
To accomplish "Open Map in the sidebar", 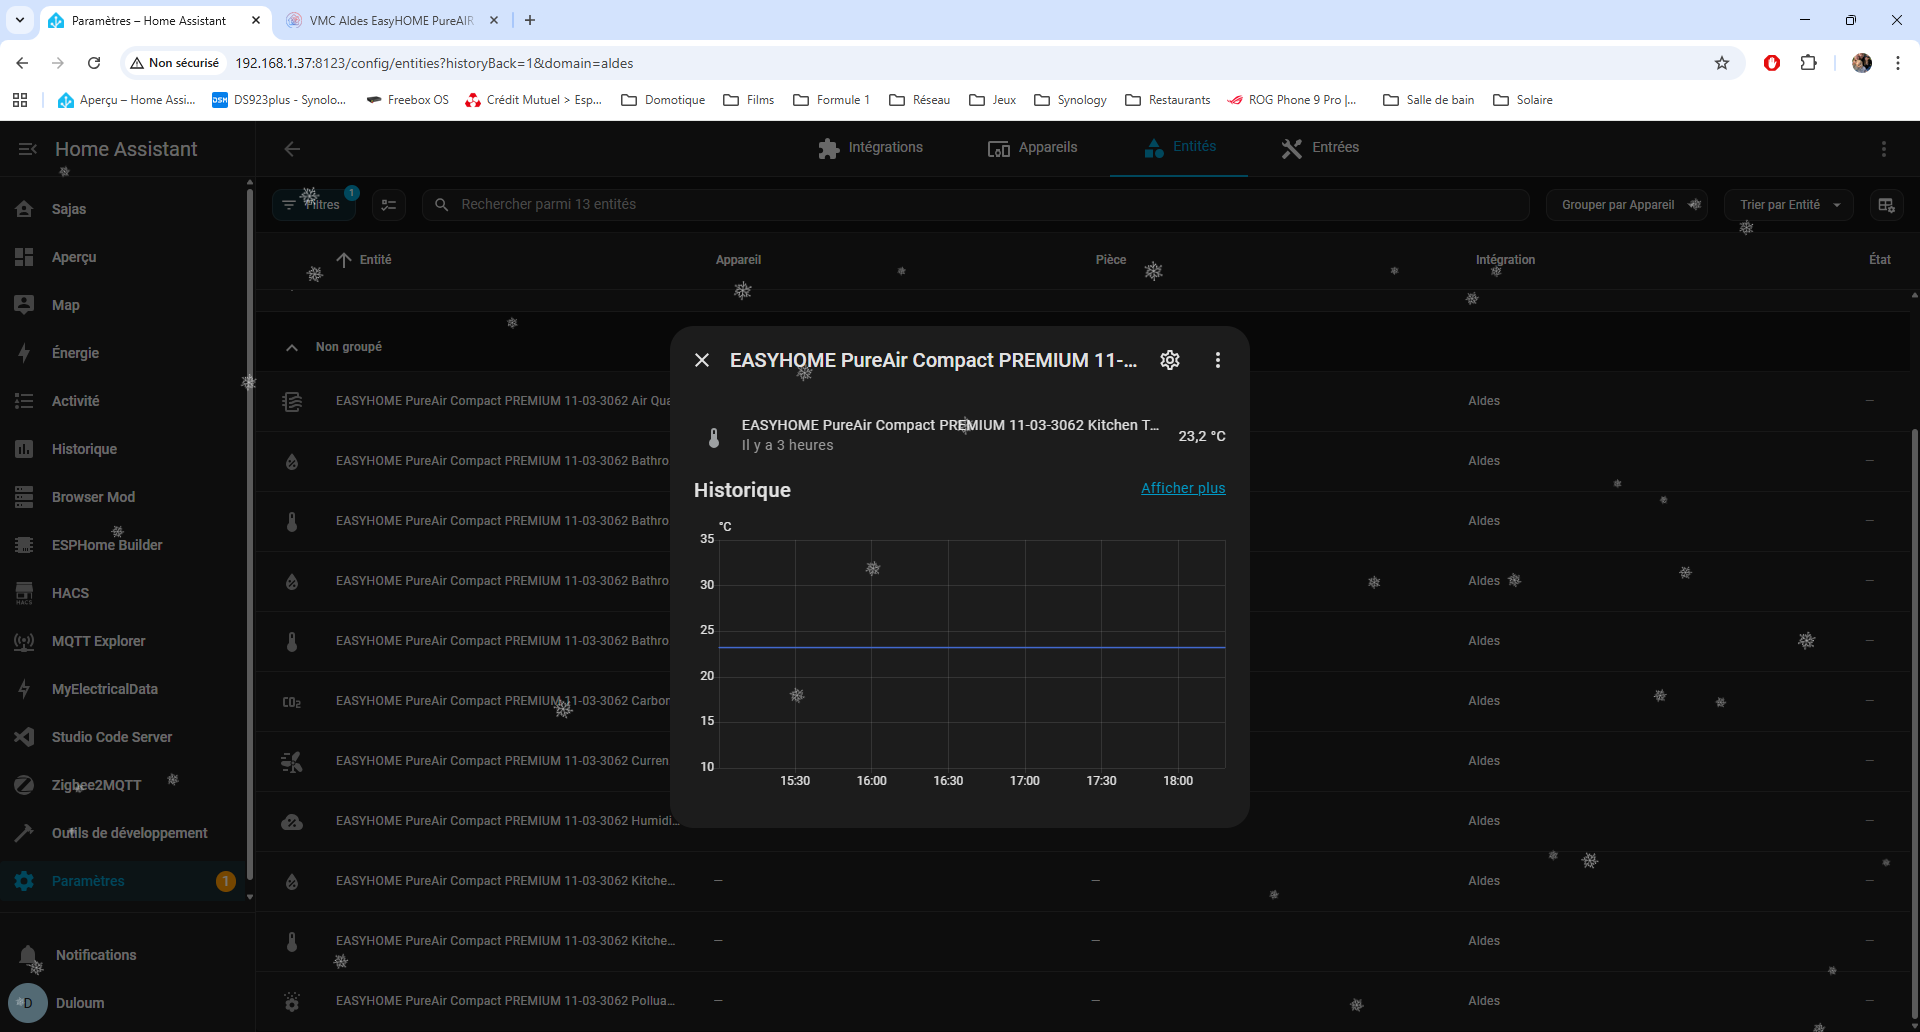I will click(123, 305).
